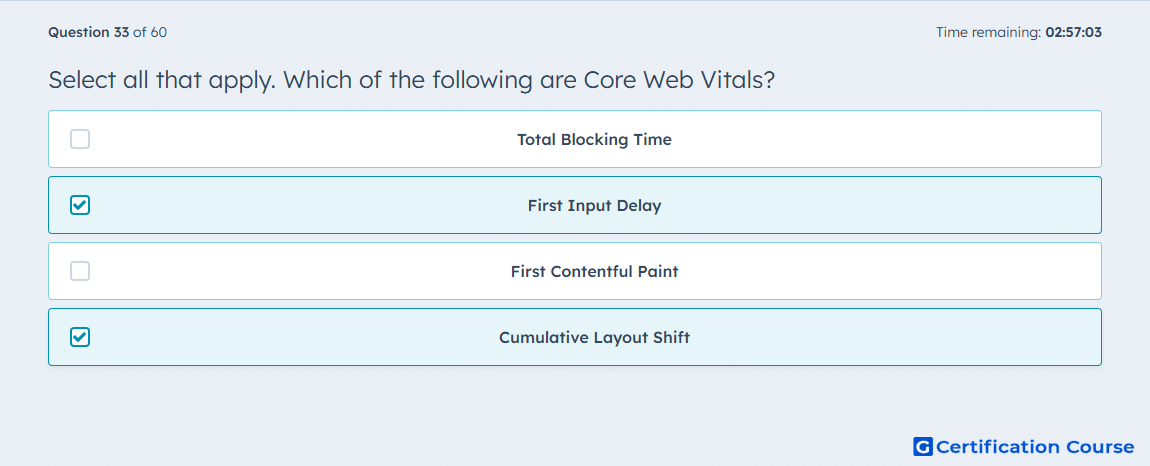Click empty space in the First Contentful Paint row
1150x466 pixels.
coord(880,271)
